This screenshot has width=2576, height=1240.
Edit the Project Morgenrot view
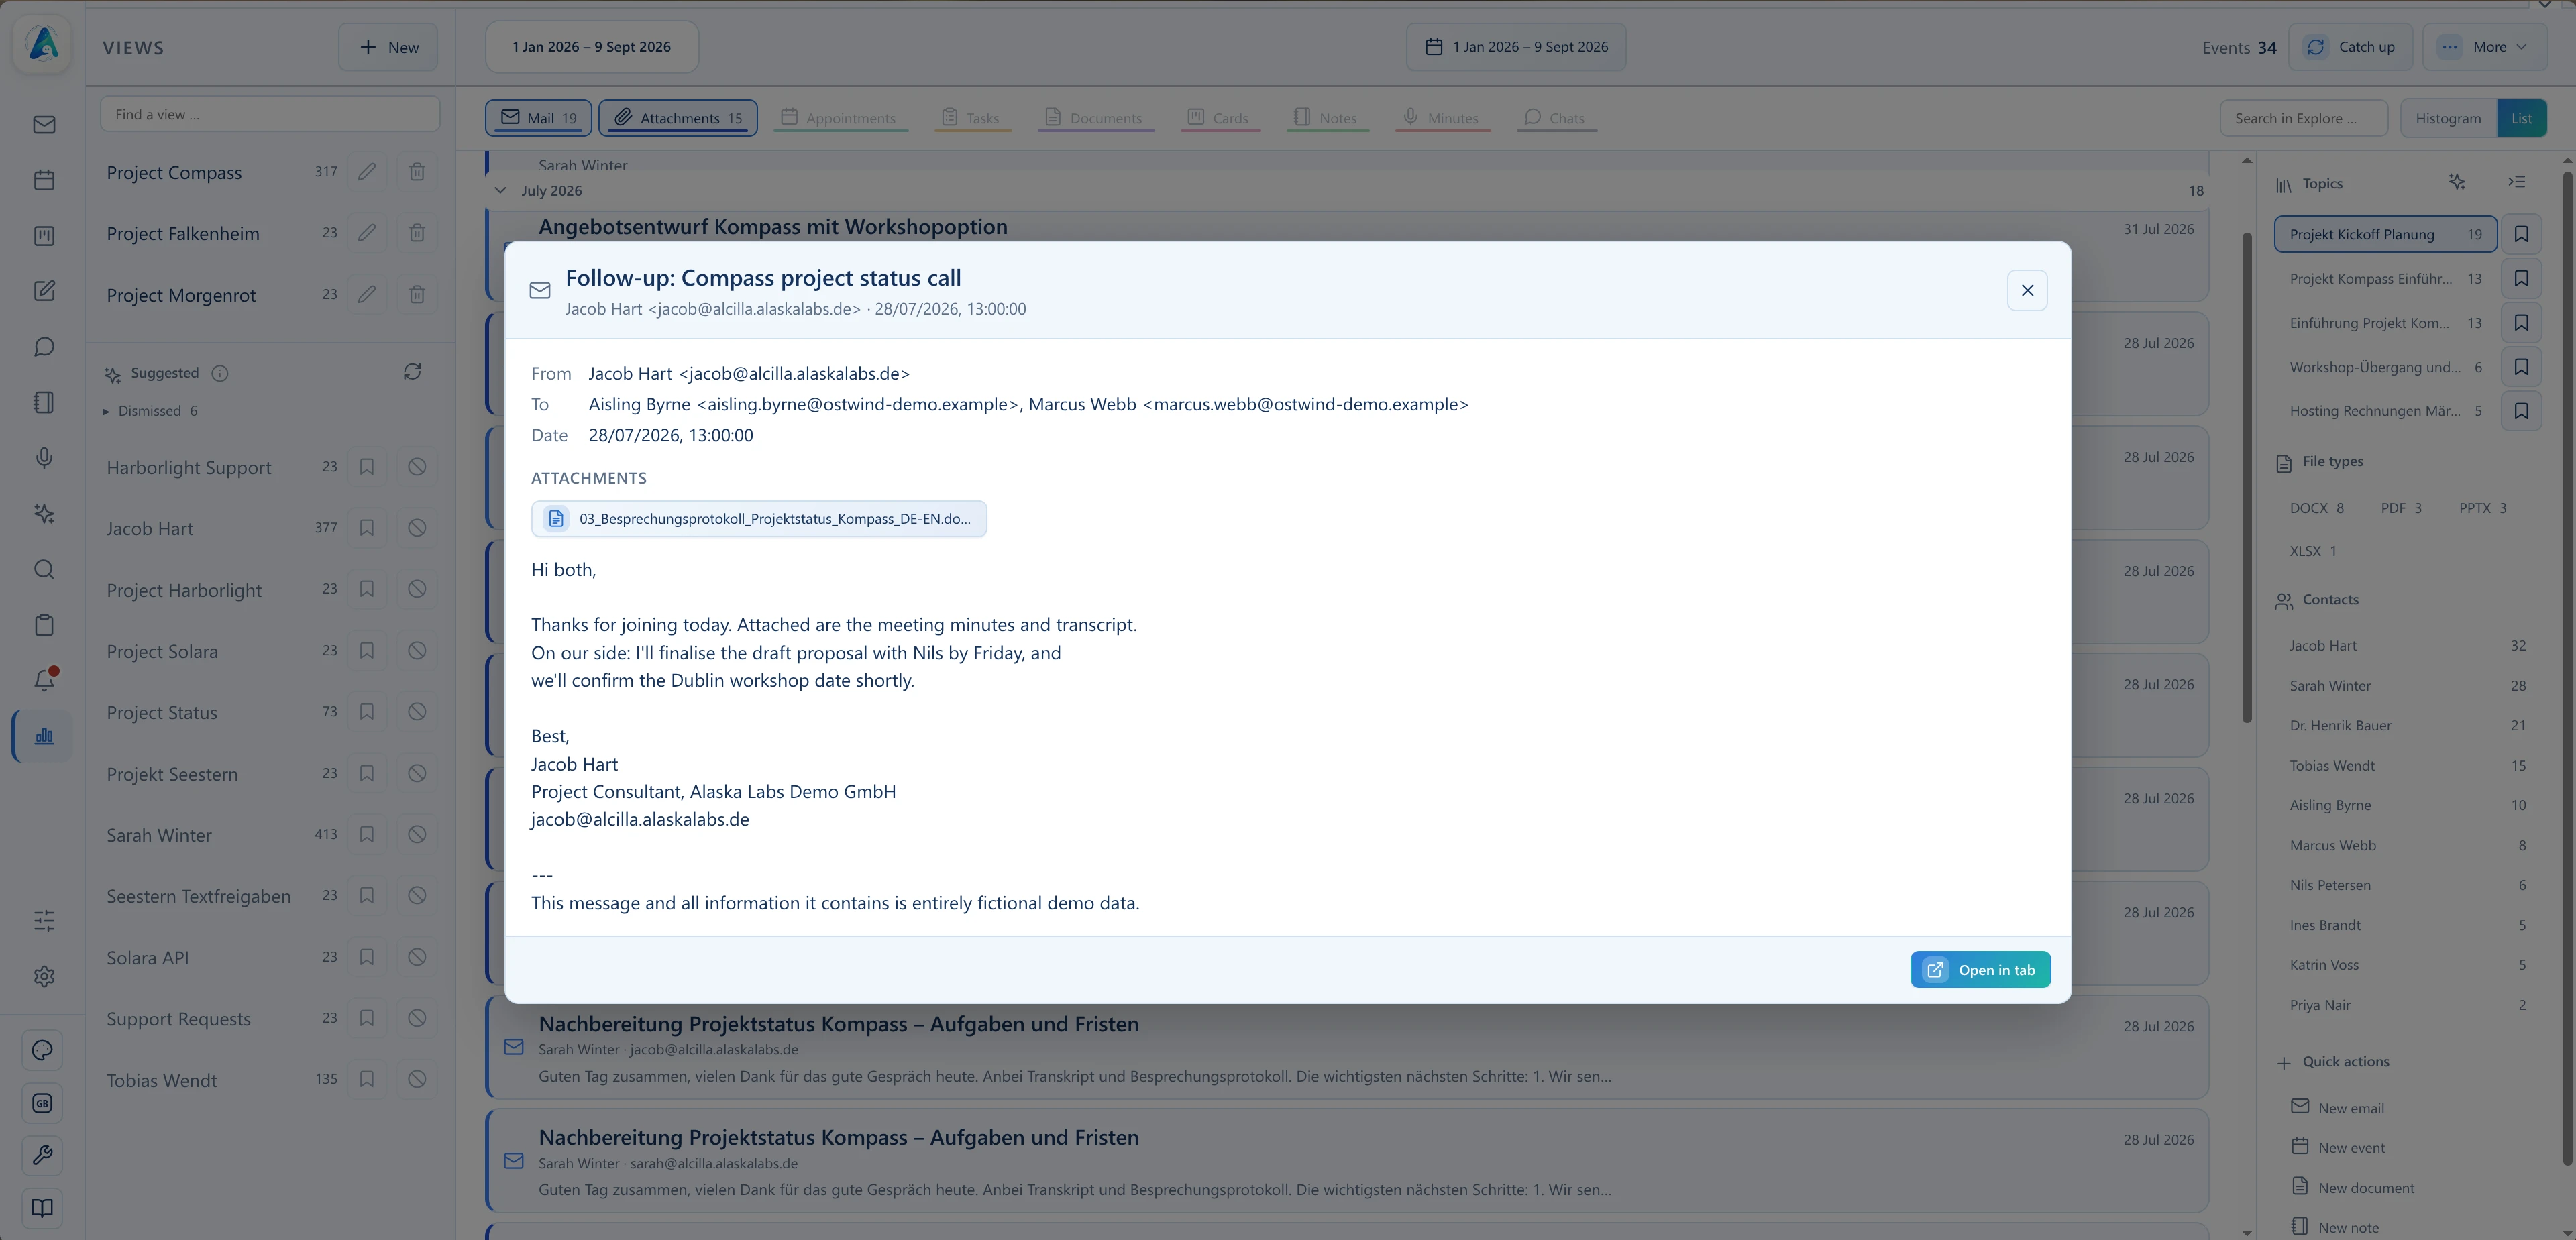coord(367,295)
